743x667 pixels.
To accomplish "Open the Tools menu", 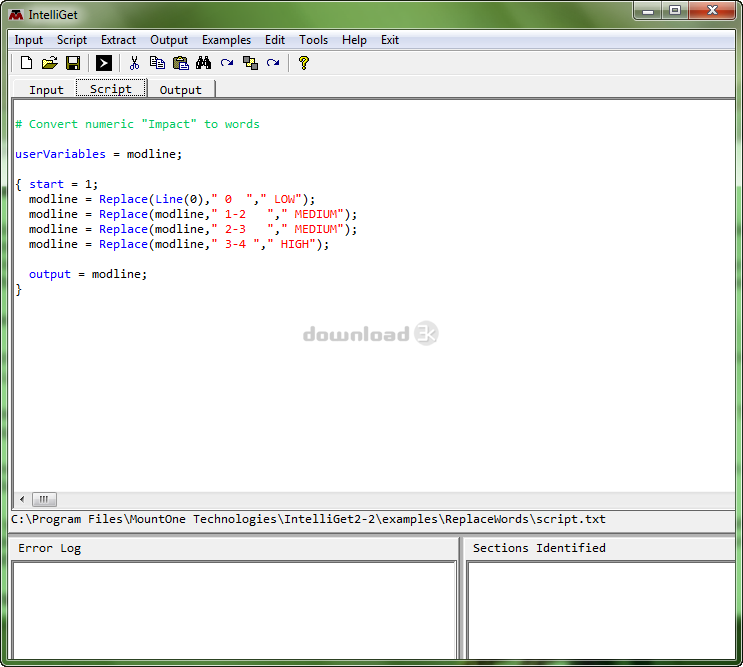I will pos(313,40).
